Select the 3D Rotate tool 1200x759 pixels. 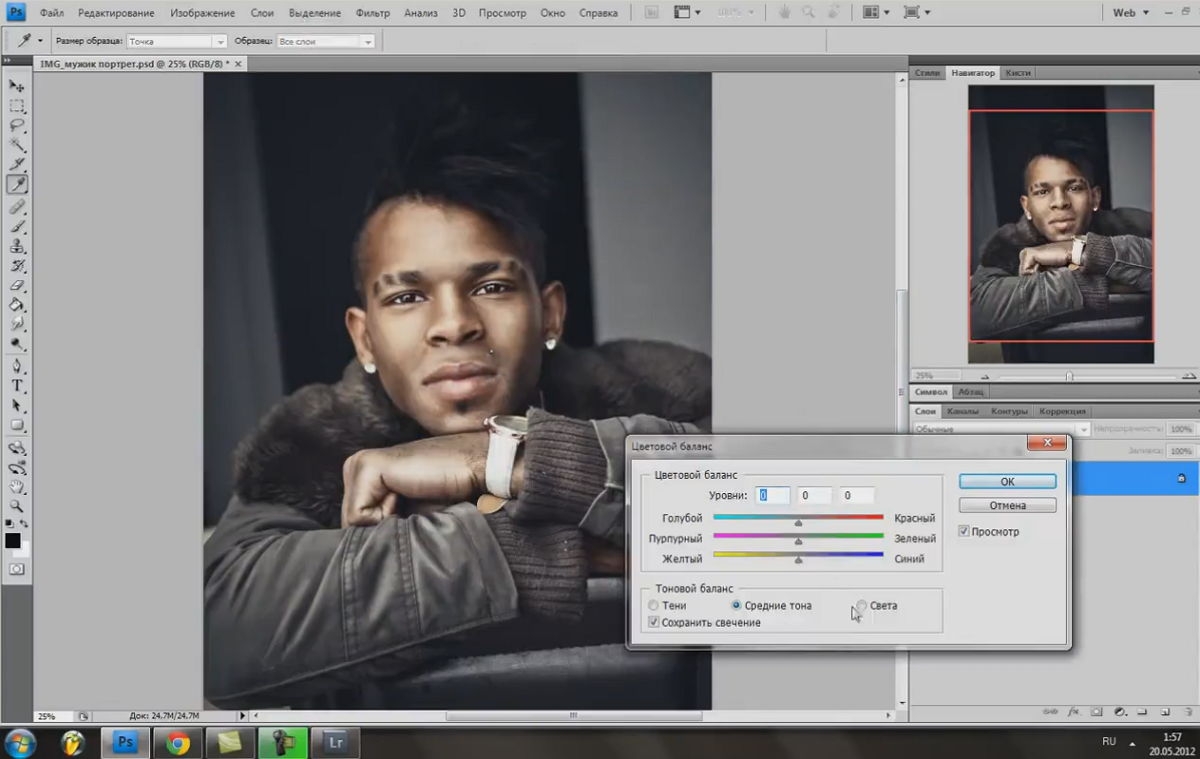[17, 447]
